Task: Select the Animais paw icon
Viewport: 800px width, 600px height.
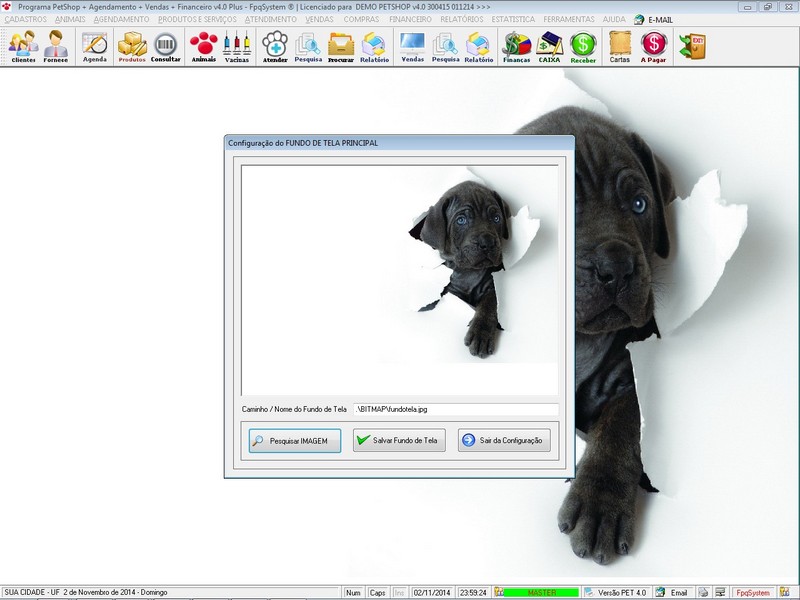Action: pos(203,46)
